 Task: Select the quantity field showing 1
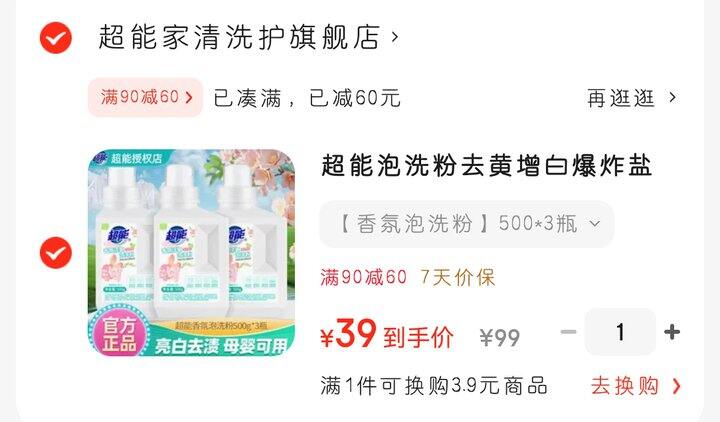coord(620,332)
